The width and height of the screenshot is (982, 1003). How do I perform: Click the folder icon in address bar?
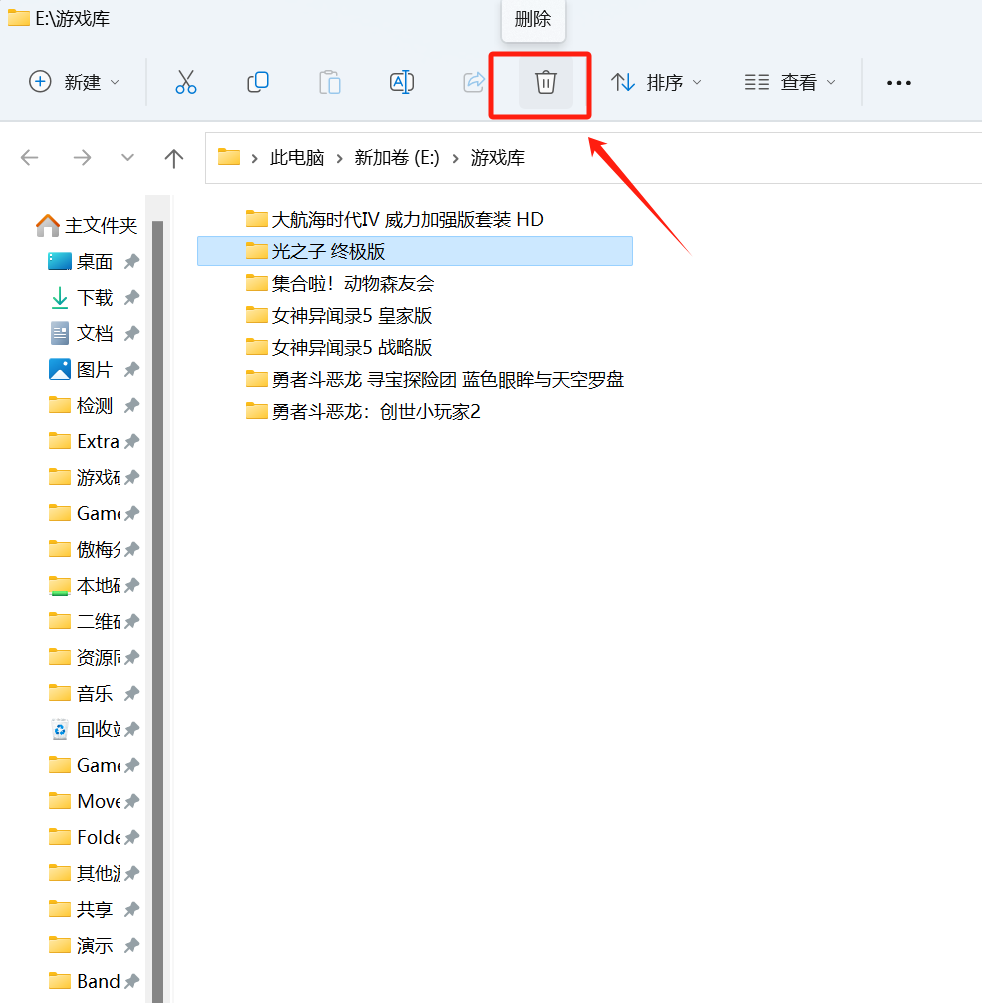(x=228, y=157)
